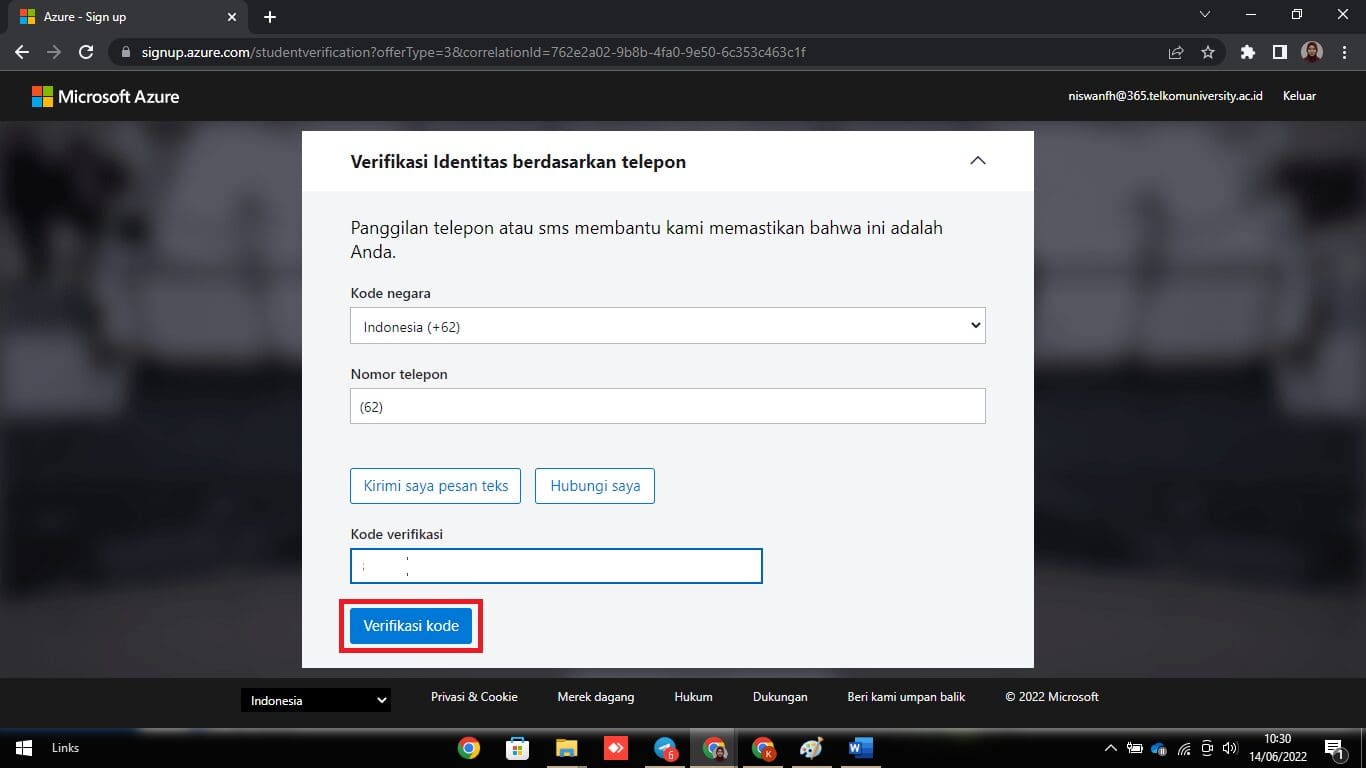This screenshot has height=768, width=1366.
Task: Open the Extensions puzzle icon
Action: tap(1247, 52)
